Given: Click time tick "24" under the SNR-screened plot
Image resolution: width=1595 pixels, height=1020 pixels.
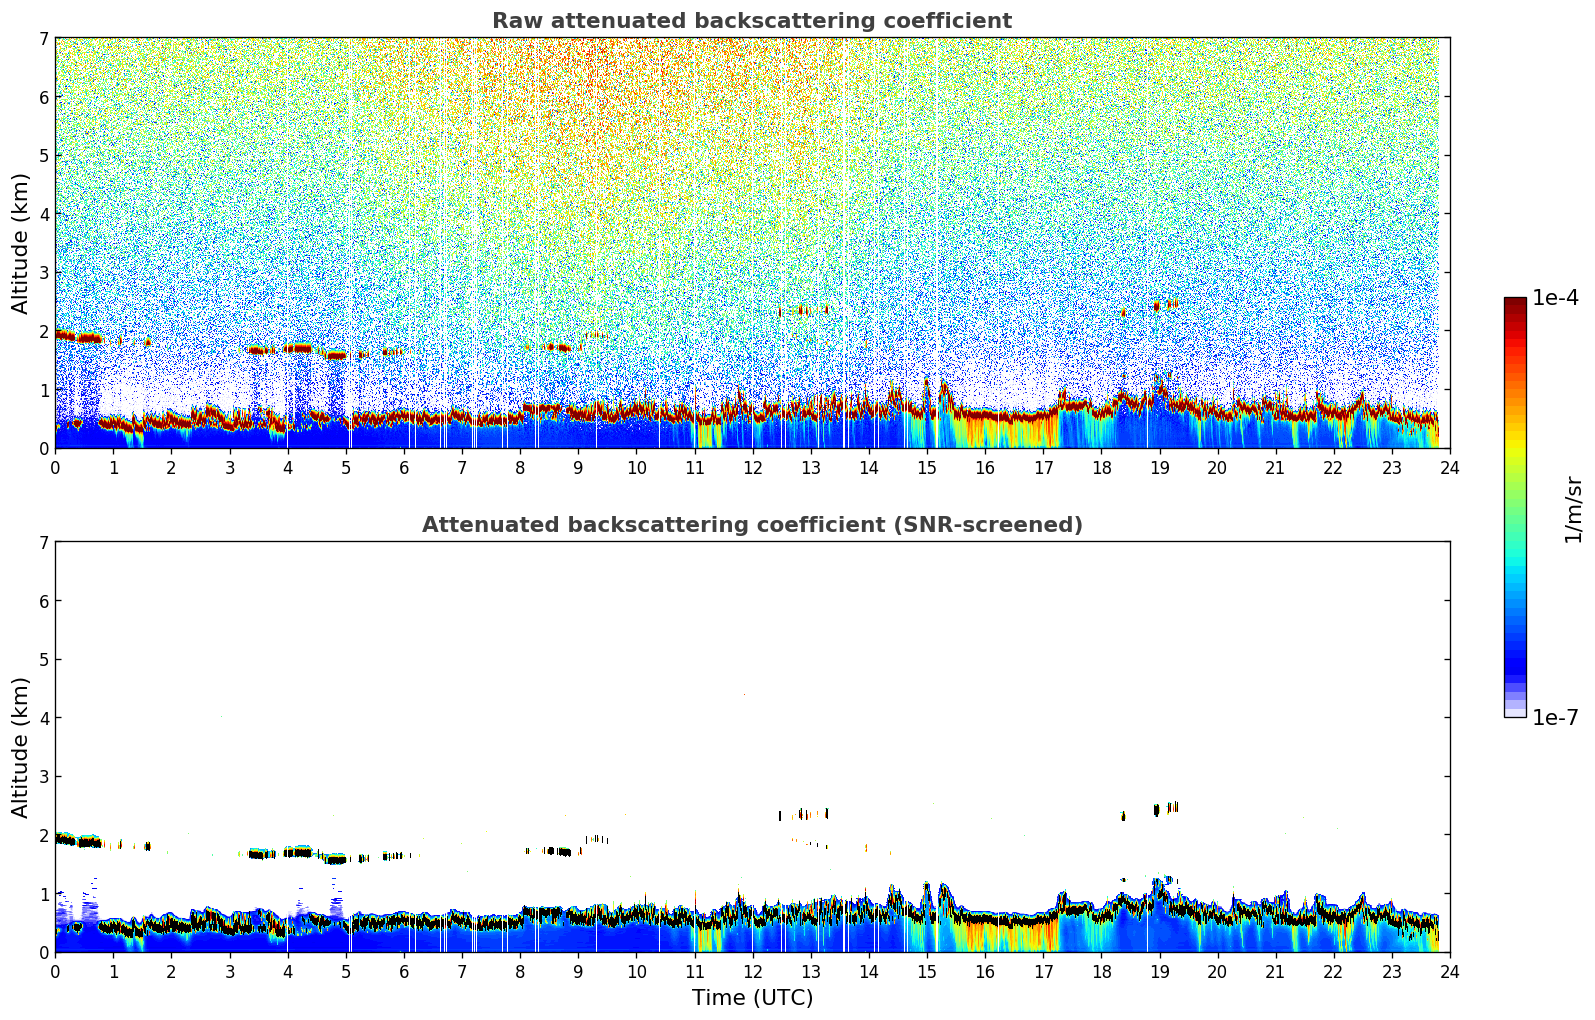Looking at the screenshot, I should pos(1450,971).
